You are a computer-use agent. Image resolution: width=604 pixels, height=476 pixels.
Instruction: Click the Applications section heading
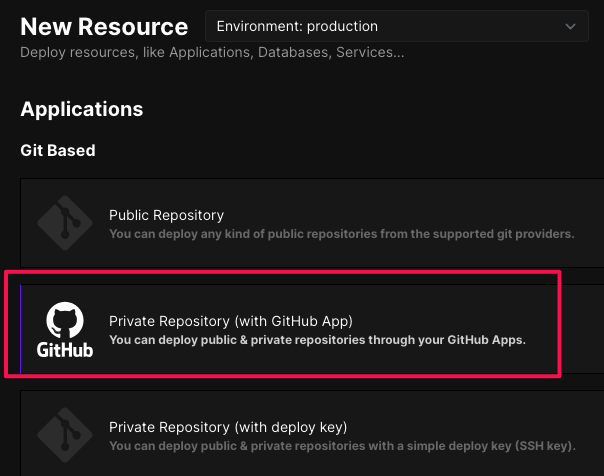pyautogui.click(x=82, y=109)
